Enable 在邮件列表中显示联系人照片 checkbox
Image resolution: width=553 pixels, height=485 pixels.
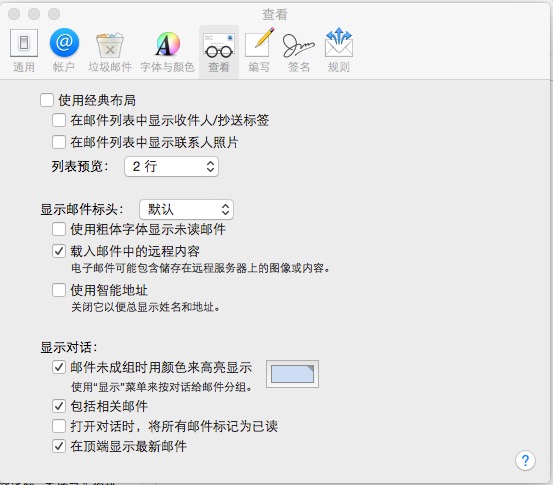(59, 142)
